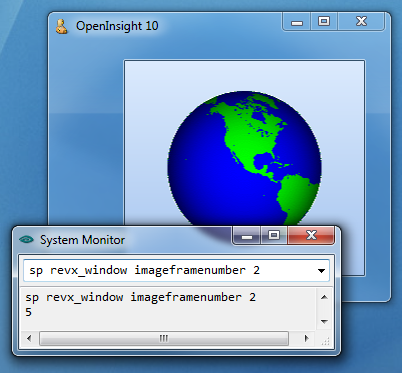Close the OpenInsight 10 window
402x373 pixels.
(x=361, y=22)
